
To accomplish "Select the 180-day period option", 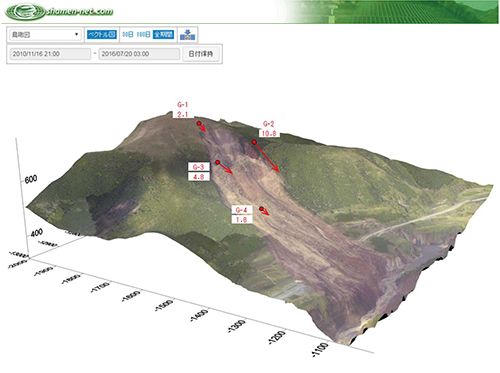I will pos(143,34).
